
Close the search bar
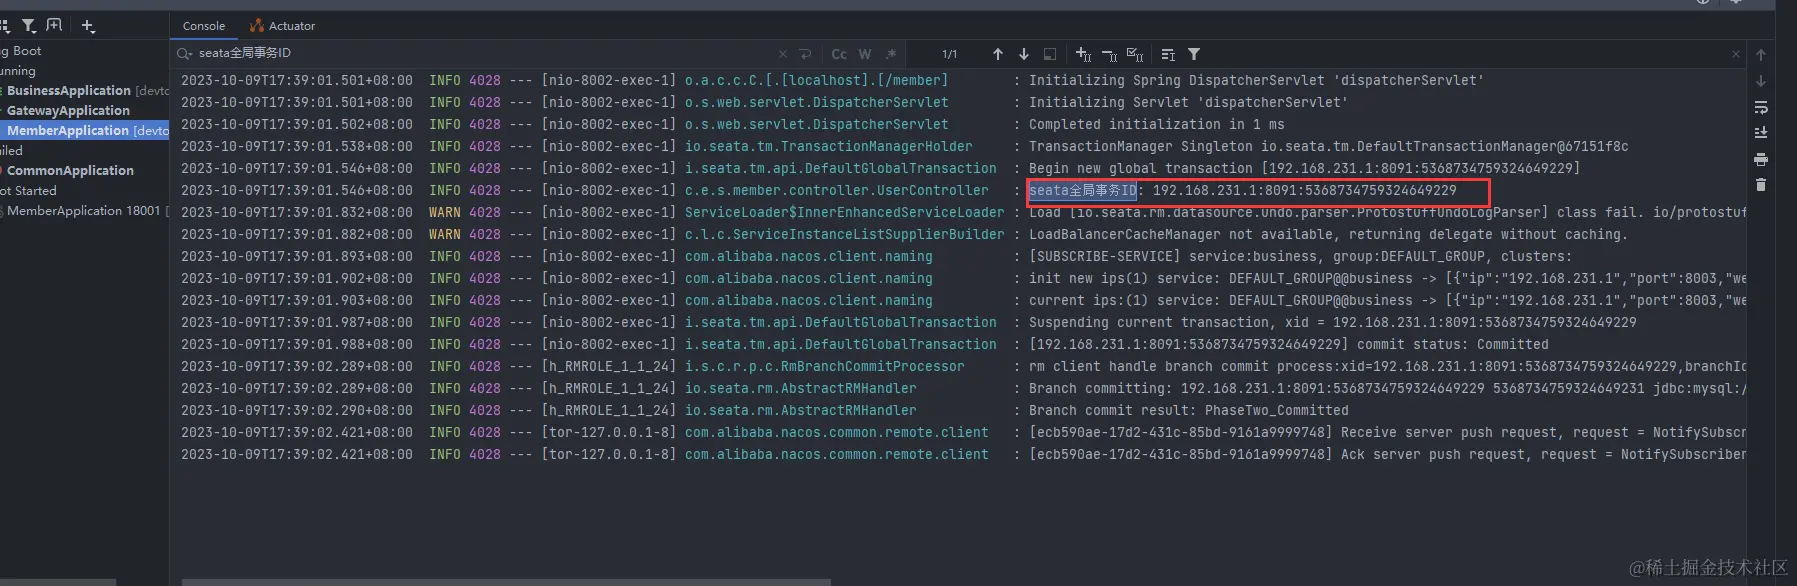coord(1736,54)
